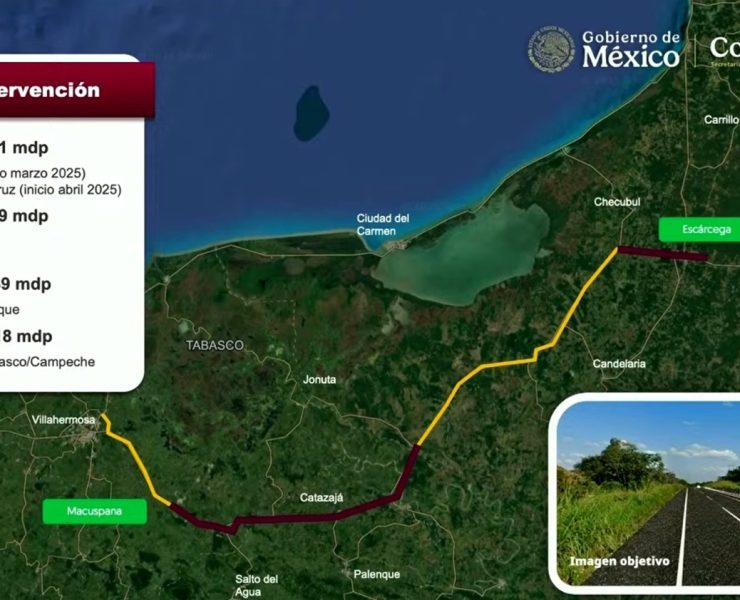Click the Ciudad del Carmen map label
Screen dimensions: 740x600
point(384,225)
